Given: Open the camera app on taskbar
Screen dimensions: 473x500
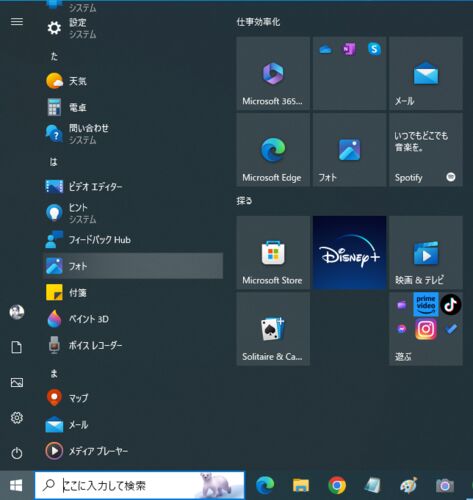Looking at the screenshot, I should [445, 486].
